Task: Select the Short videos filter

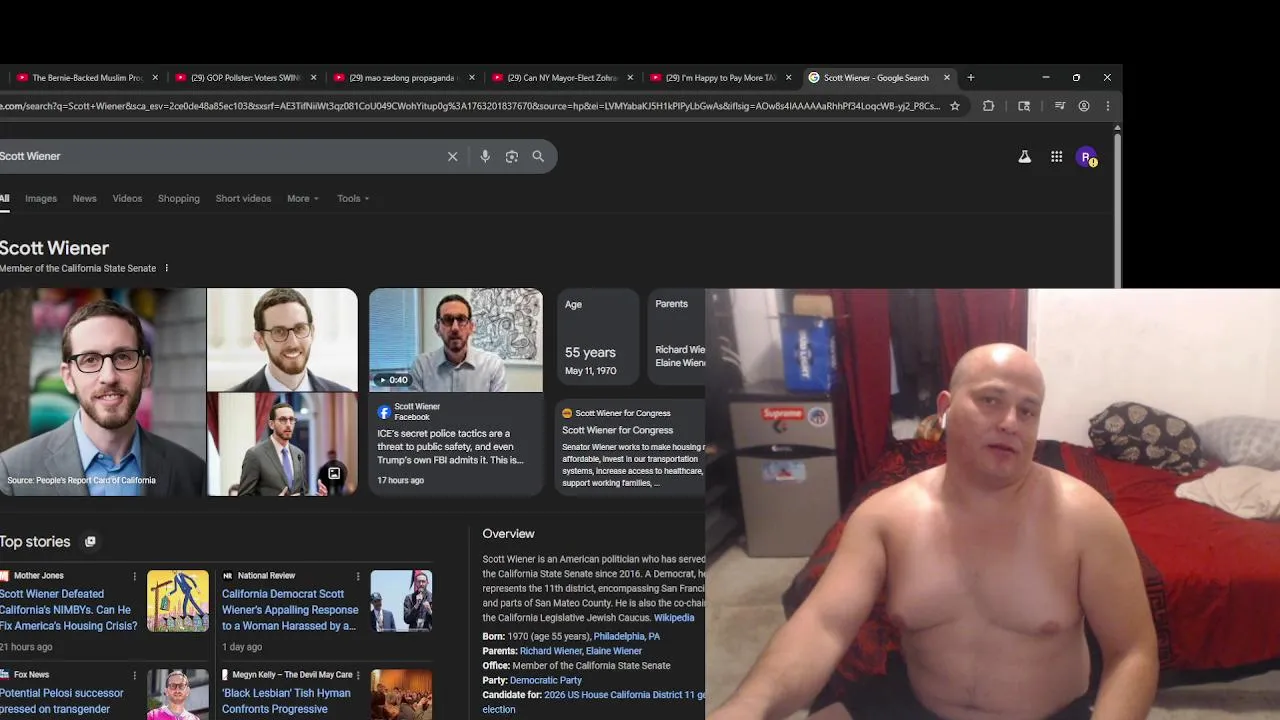Action: [243, 198]
